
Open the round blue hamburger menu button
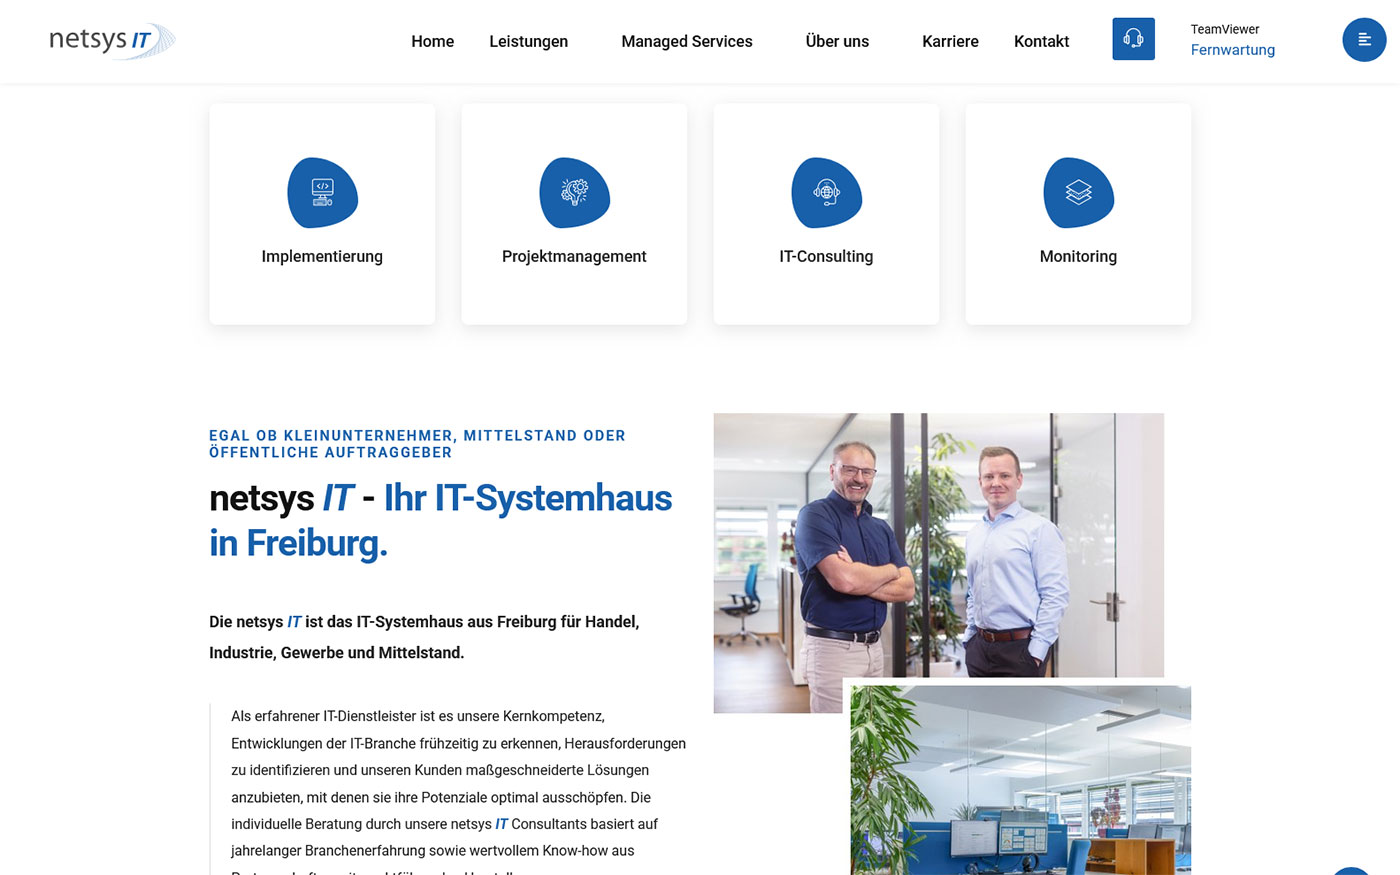(1364, 40)
